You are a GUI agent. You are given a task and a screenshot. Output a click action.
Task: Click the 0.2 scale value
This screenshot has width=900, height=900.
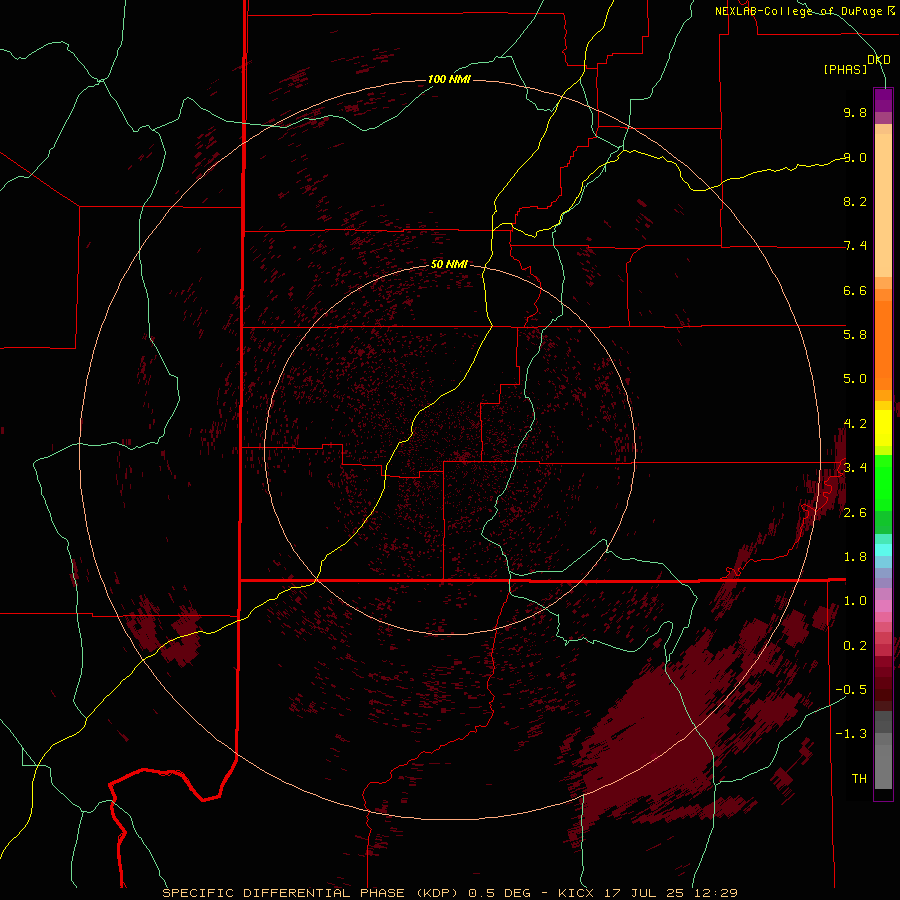855,646
